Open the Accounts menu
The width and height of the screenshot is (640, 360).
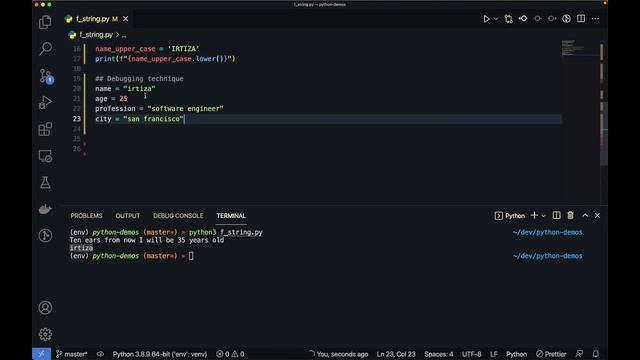(x=45, y=307)
